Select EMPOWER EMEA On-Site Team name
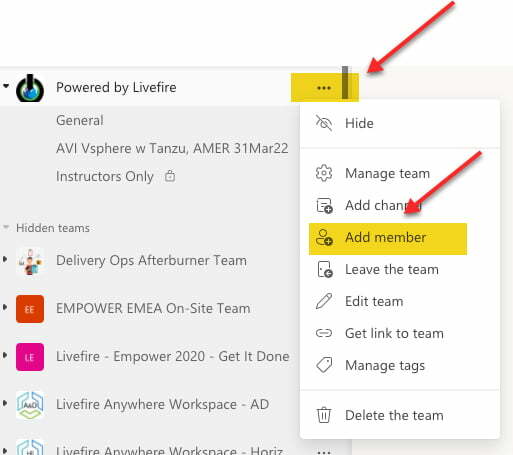This screenshot has width=513, height=455. 153,308
